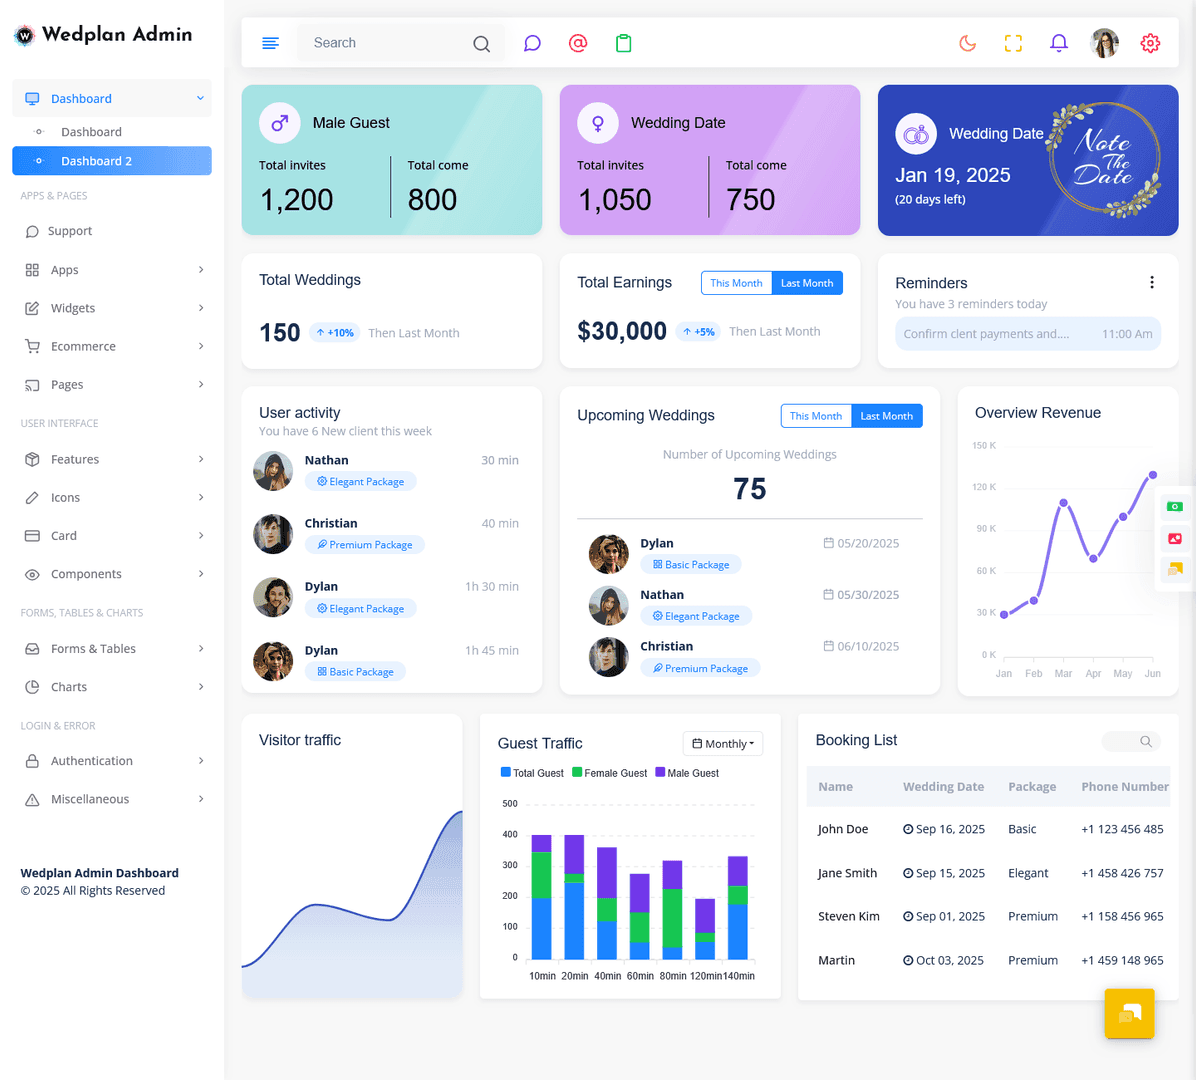Enter fullscreen with the yellow frame icon
The height and width of the screenshot is (1080, 1196).
(1013, 43)
